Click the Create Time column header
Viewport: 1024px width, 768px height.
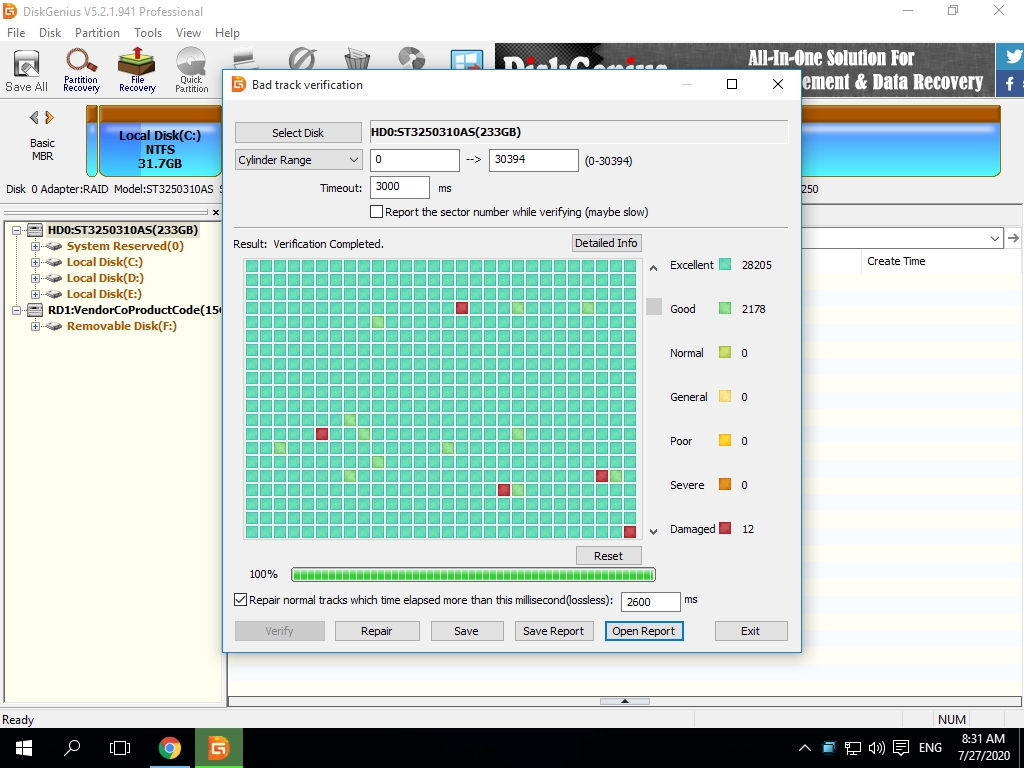(x=896, y=261)
